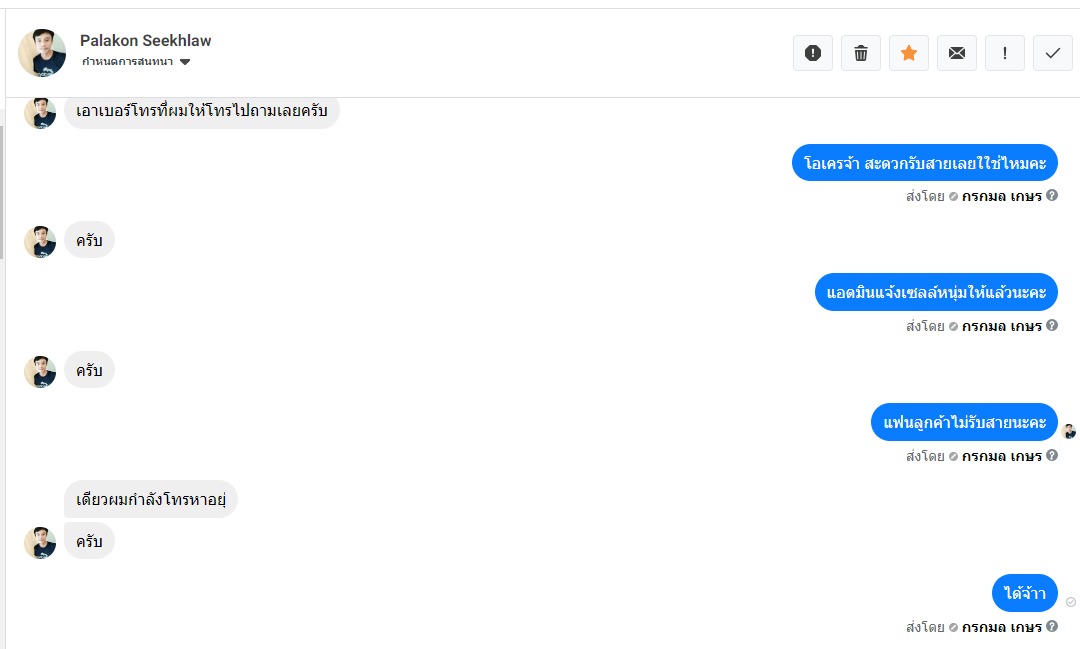1080x649 pixels.
Task: Toggle the orange follow-up star
Action: pyautogui.click(x=909, y=53)
